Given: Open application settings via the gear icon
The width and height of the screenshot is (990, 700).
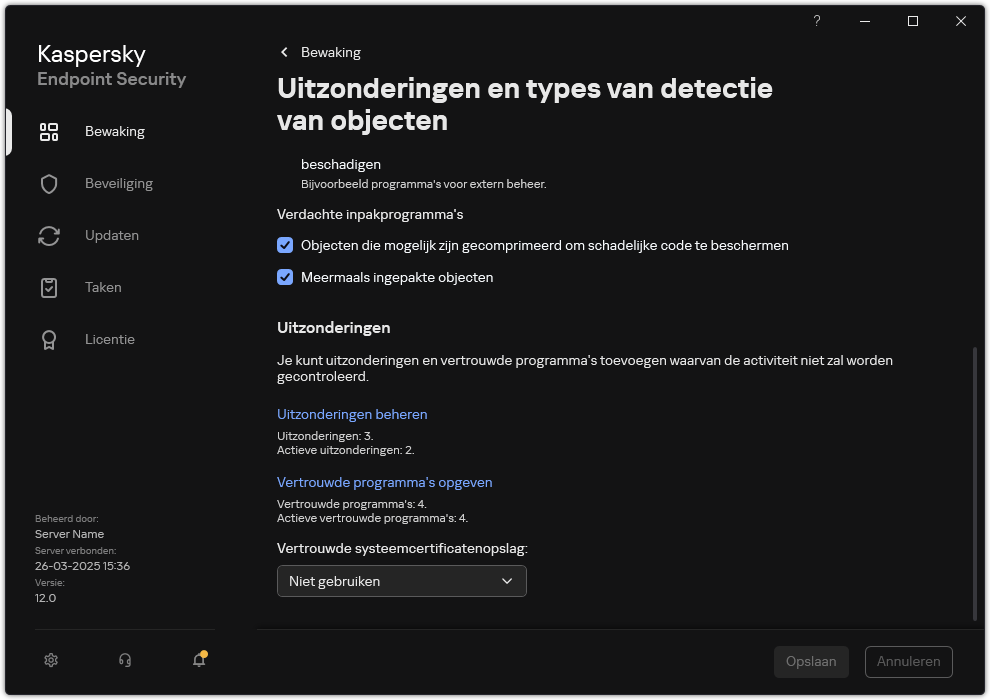Looking at the screenshot, I should pyautogui.click(x=51, y=660).
